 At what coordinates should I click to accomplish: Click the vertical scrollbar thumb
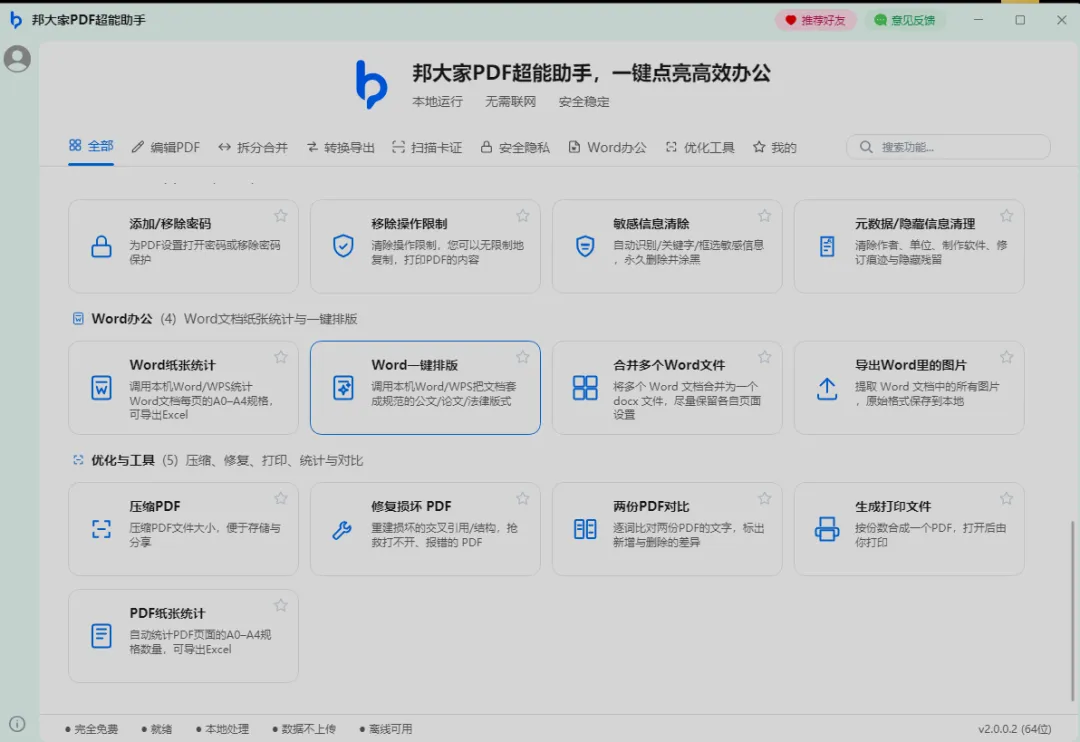point(1072,610)
